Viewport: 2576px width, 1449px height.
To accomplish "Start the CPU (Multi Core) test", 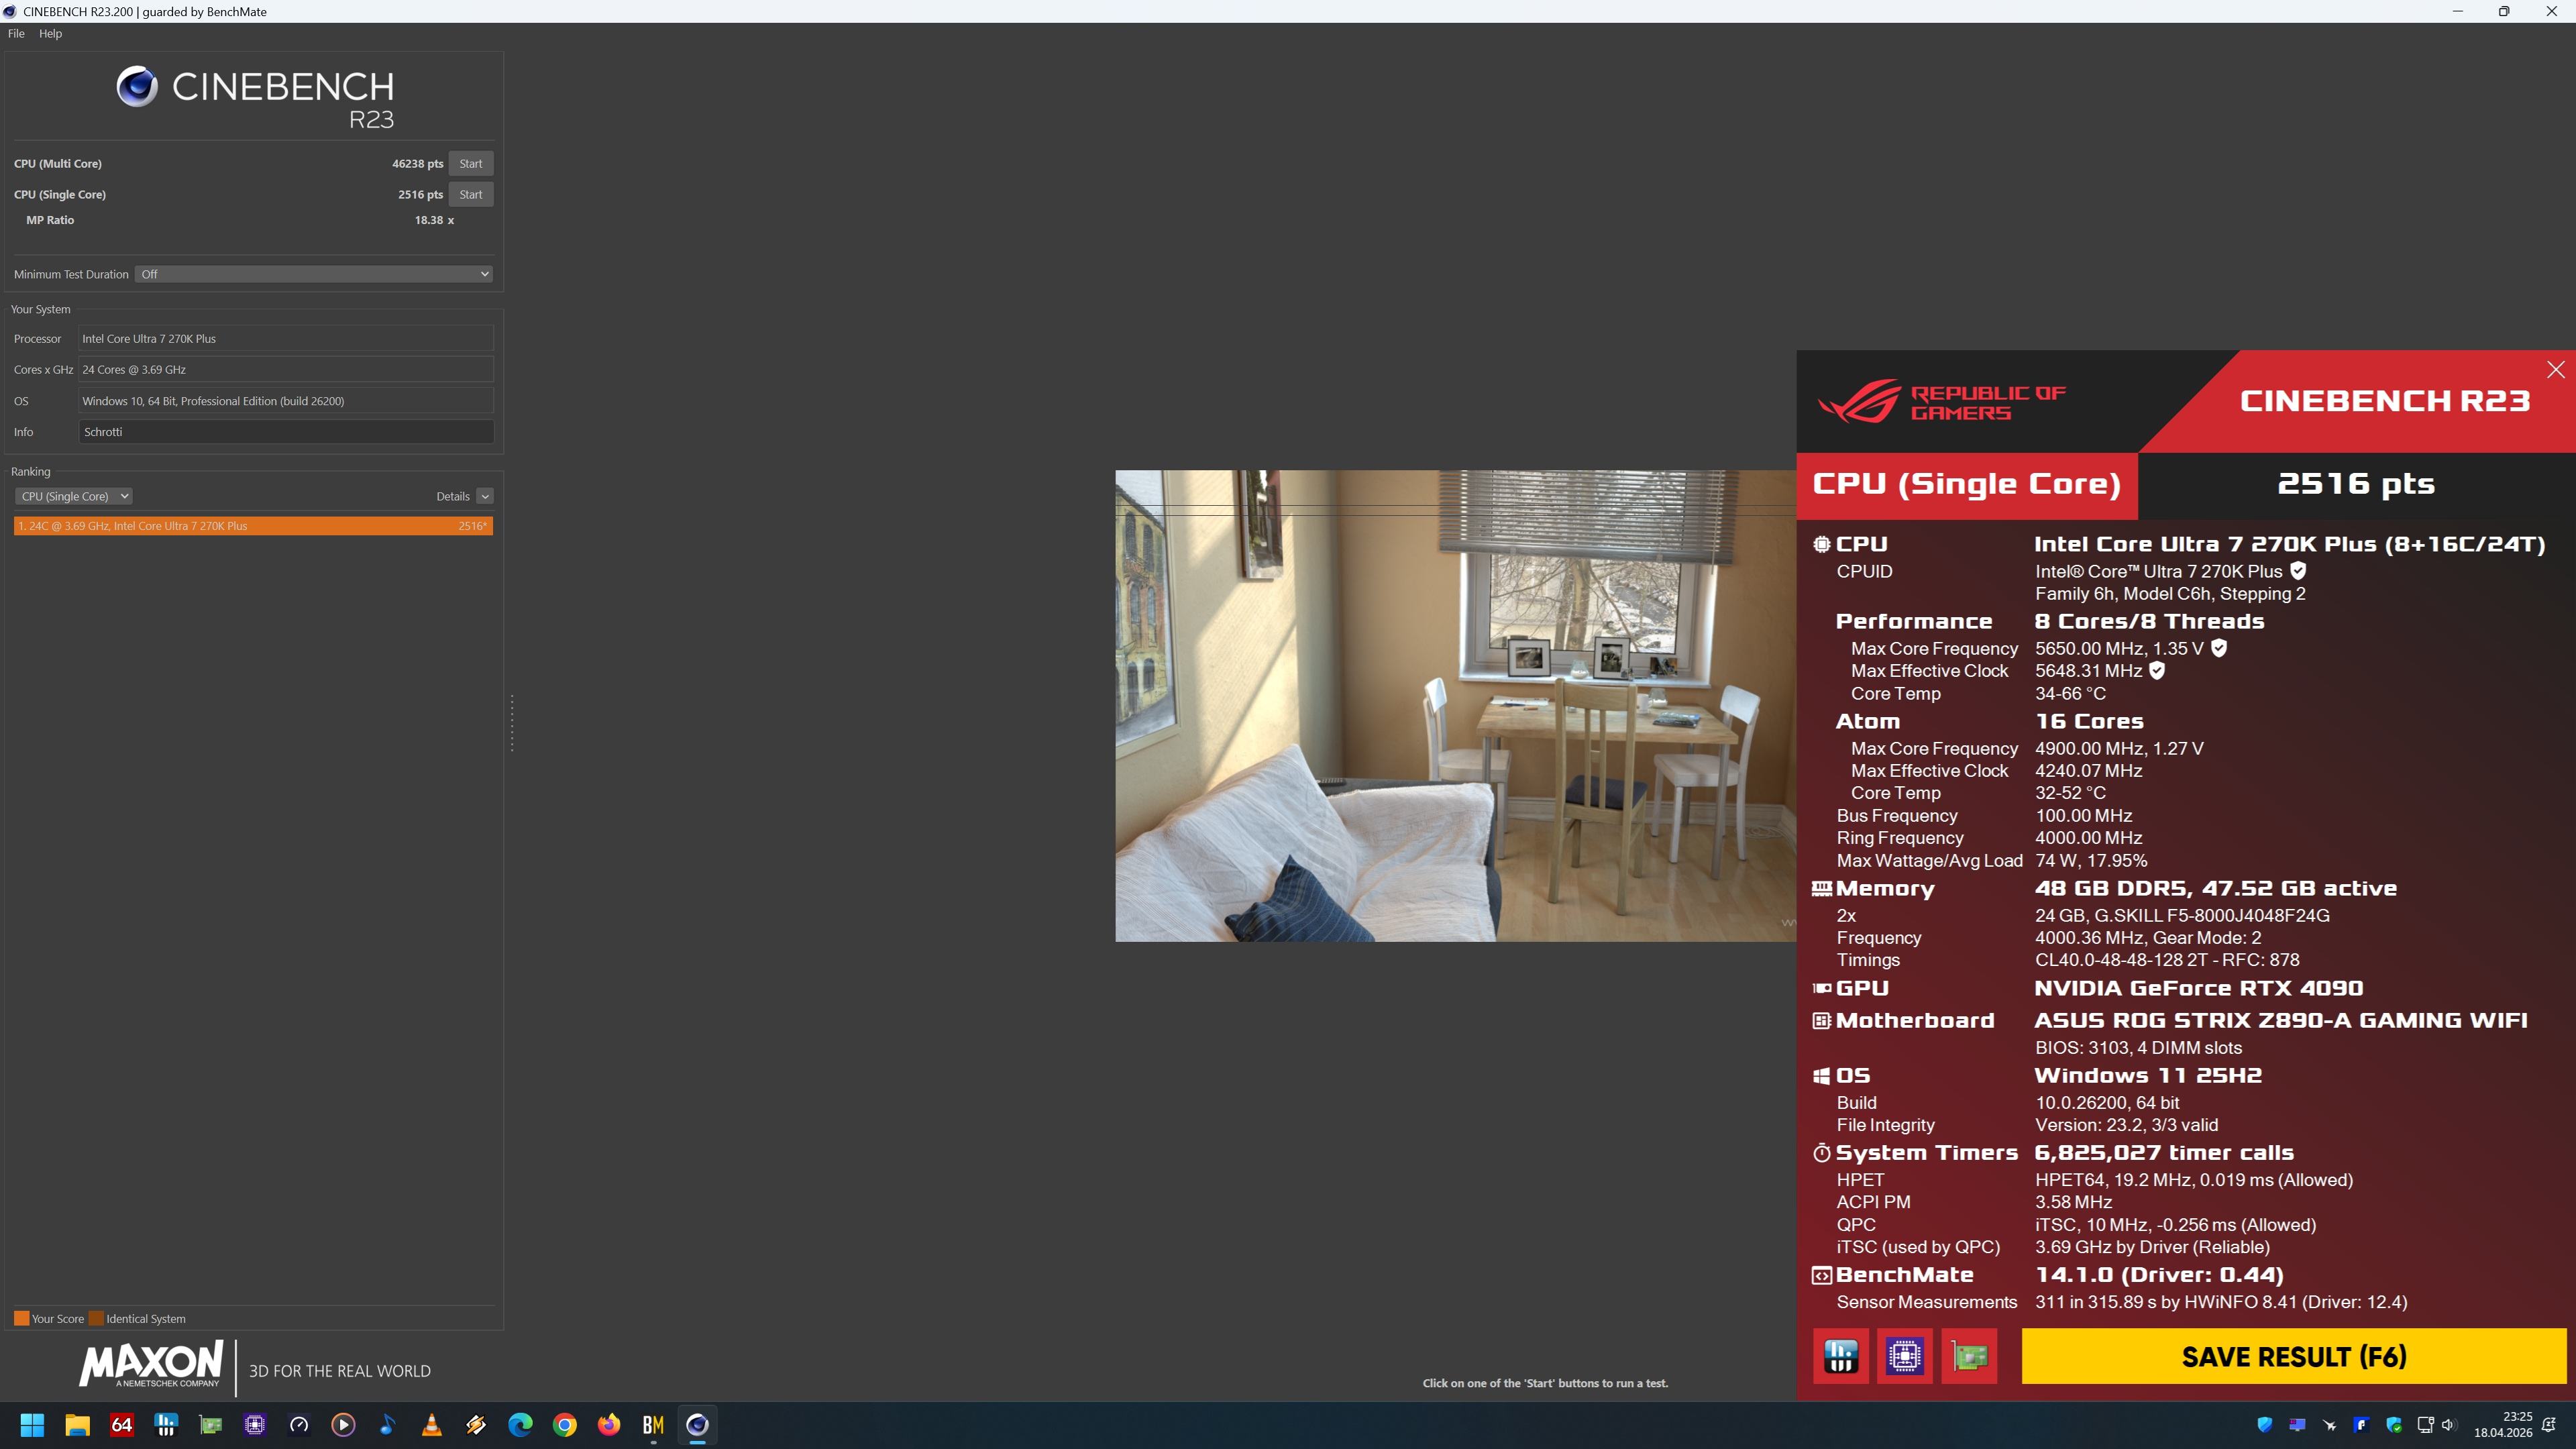I will 470,163.
